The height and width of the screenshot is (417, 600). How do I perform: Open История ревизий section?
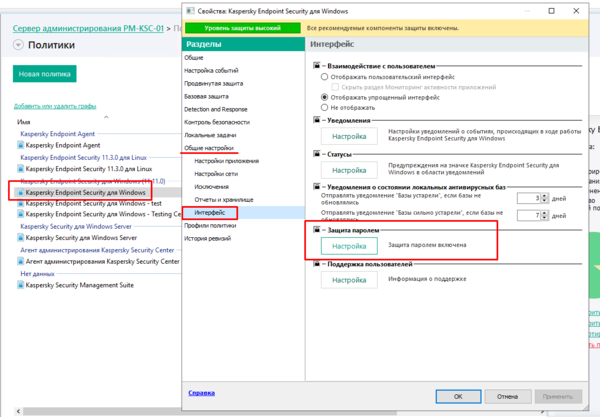coord(207,238)
